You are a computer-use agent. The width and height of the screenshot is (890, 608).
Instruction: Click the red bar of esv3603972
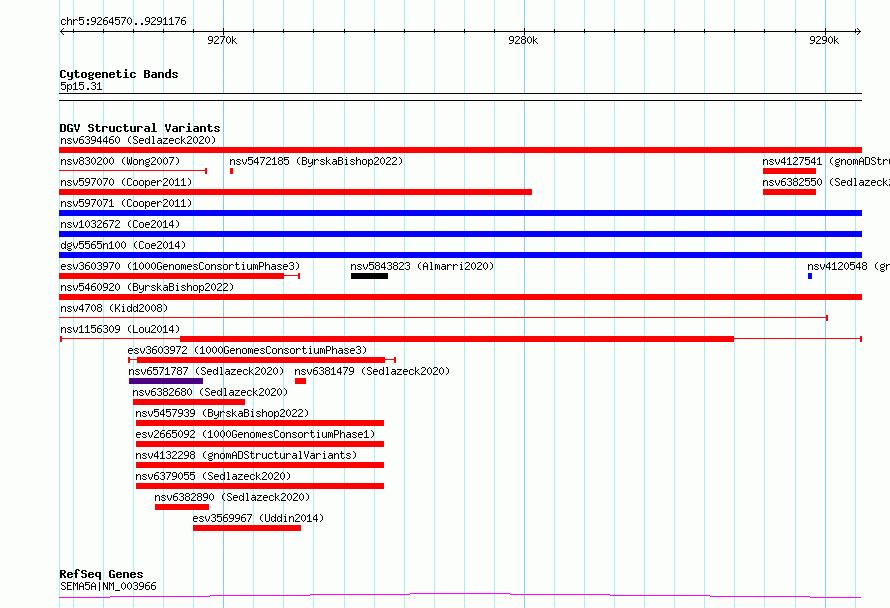(x=261, y=360)
